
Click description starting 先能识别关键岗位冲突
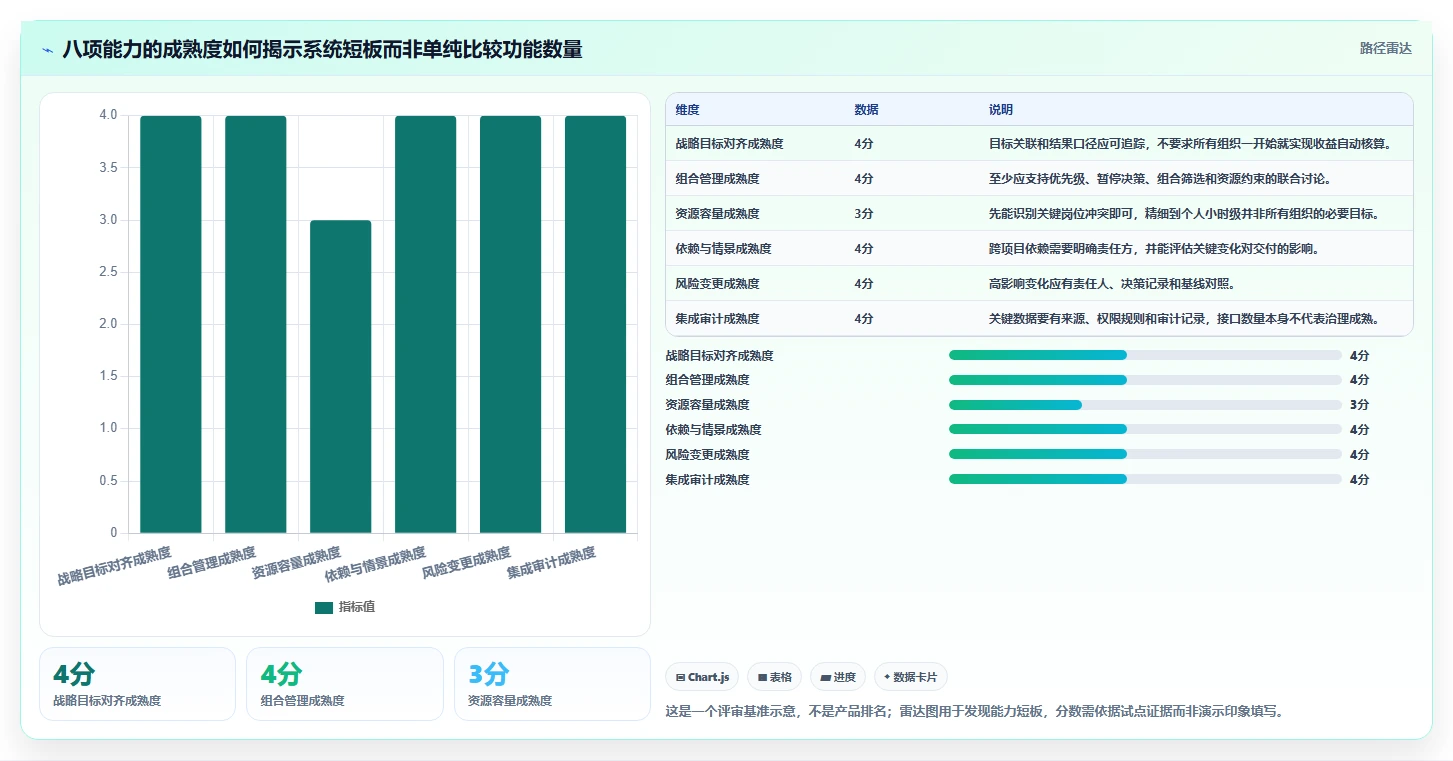1184,214
